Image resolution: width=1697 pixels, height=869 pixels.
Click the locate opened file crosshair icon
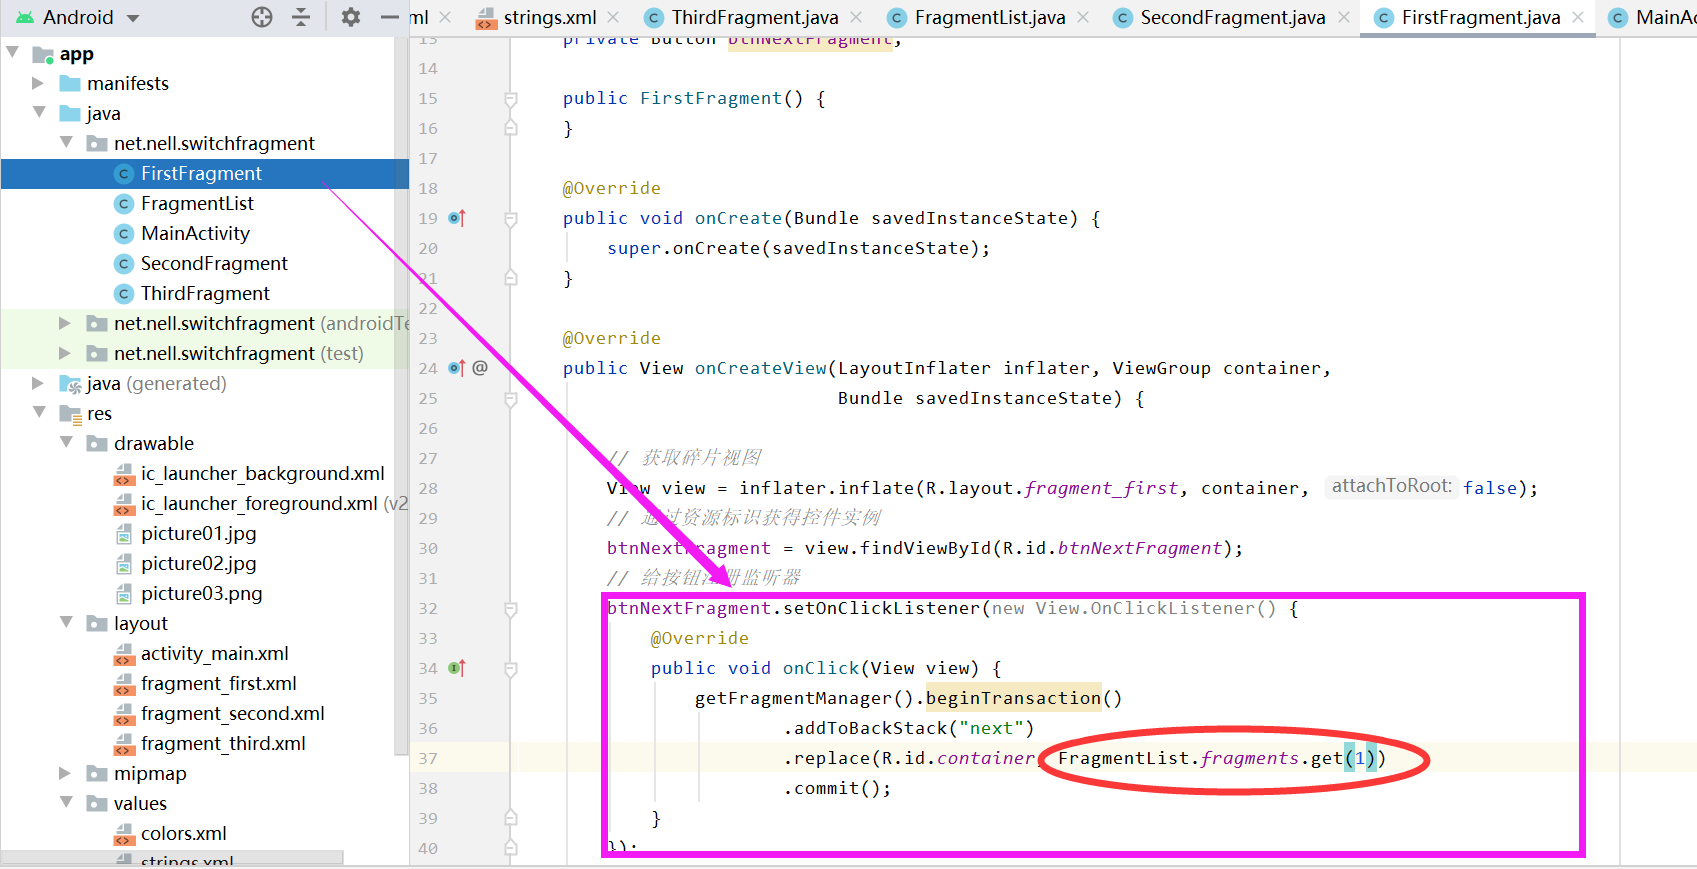(x=262, y=17)
